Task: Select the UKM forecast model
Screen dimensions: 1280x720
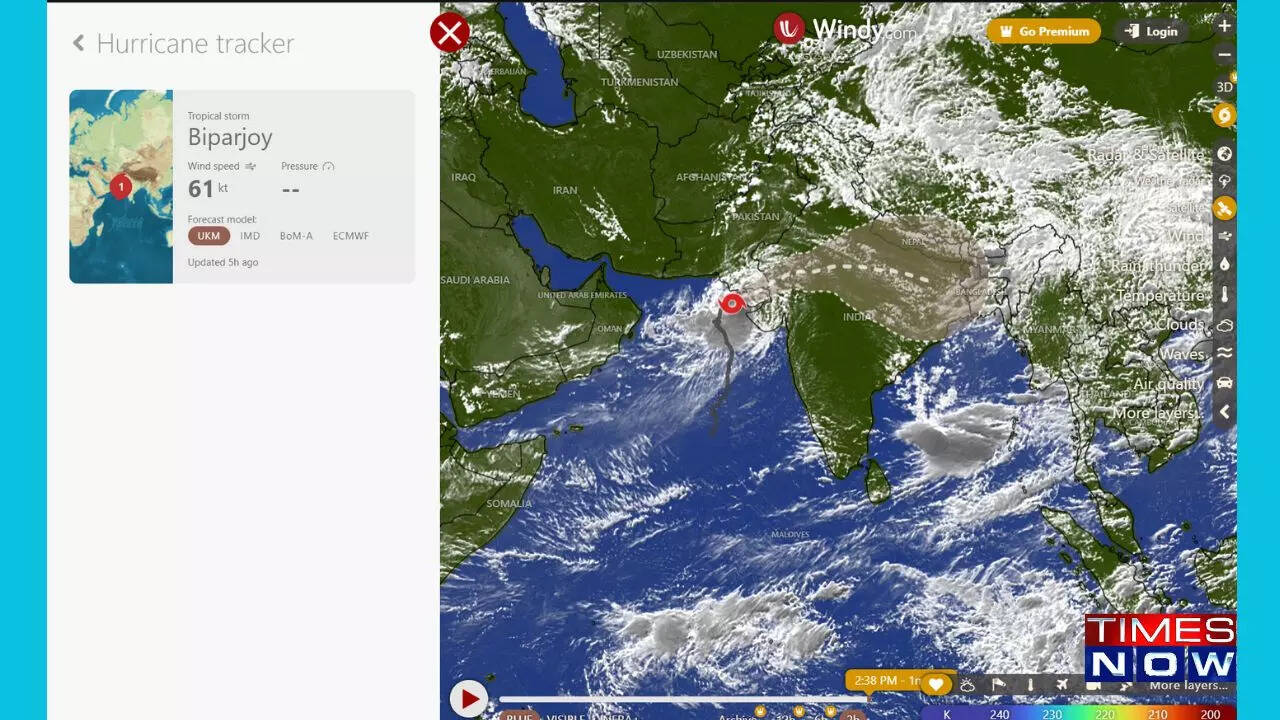Action: point(208,235)
